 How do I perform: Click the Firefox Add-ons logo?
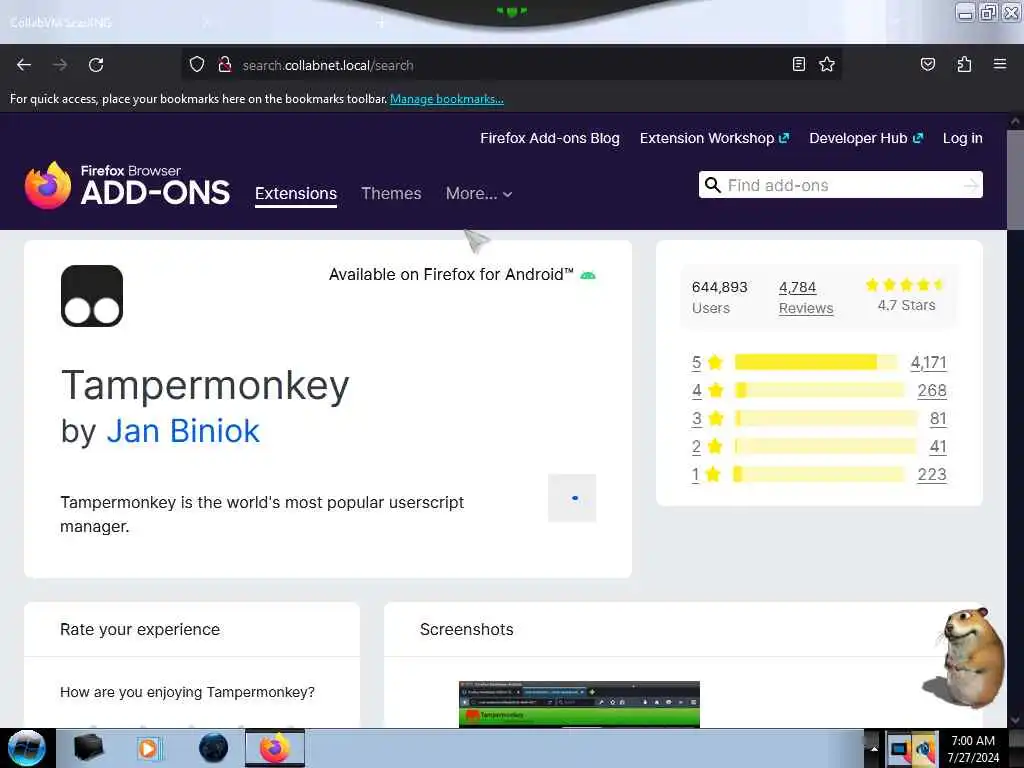pos(127,185)
